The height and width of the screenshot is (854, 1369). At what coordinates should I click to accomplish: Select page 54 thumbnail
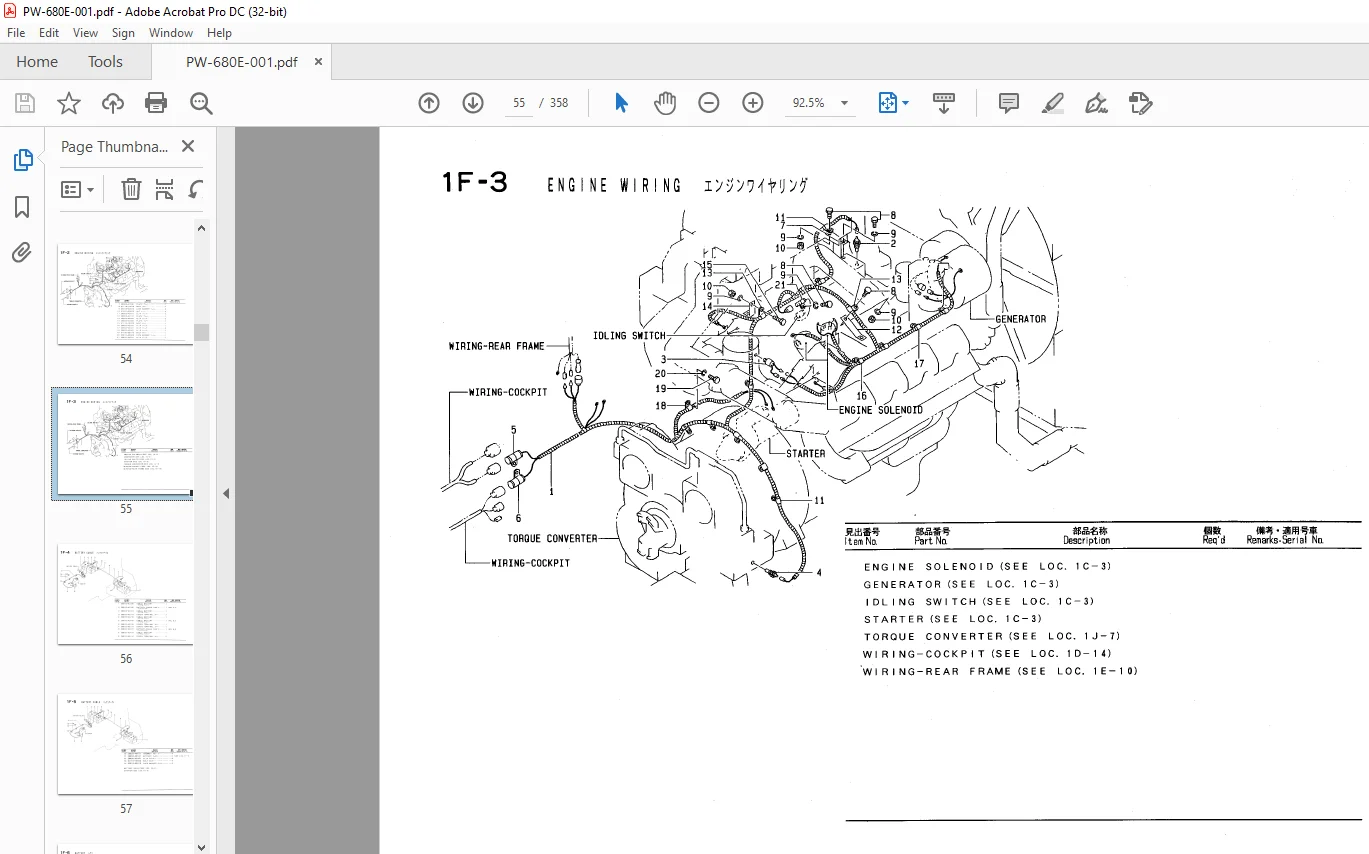pos(124,294)
